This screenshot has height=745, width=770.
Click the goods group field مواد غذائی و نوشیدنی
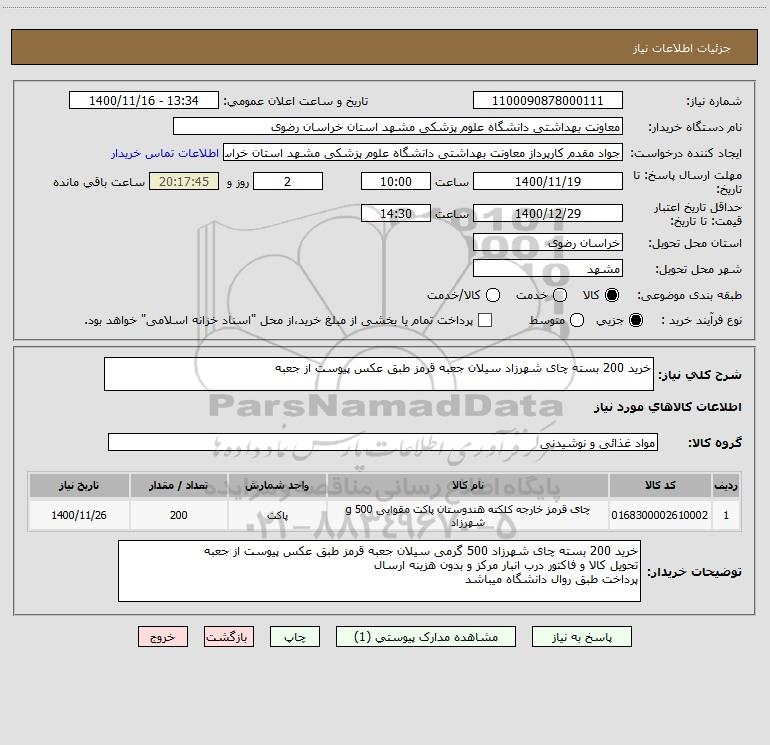pyautogui.click(x=383, y=442)
